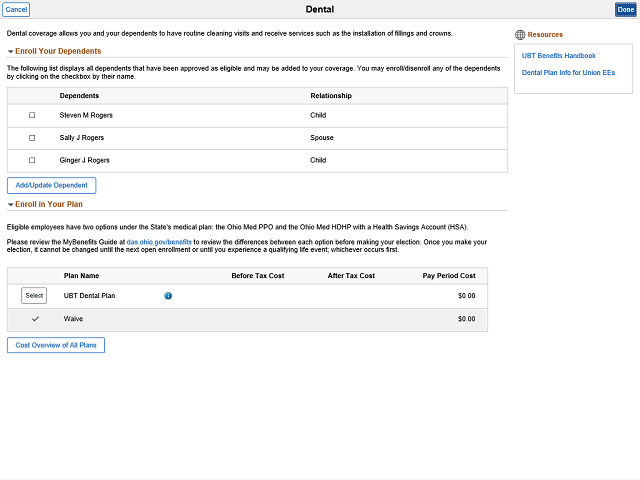The image size is (640, 480).
Task: Open Cost Overview of All Plans
Action: coord(56,345)
